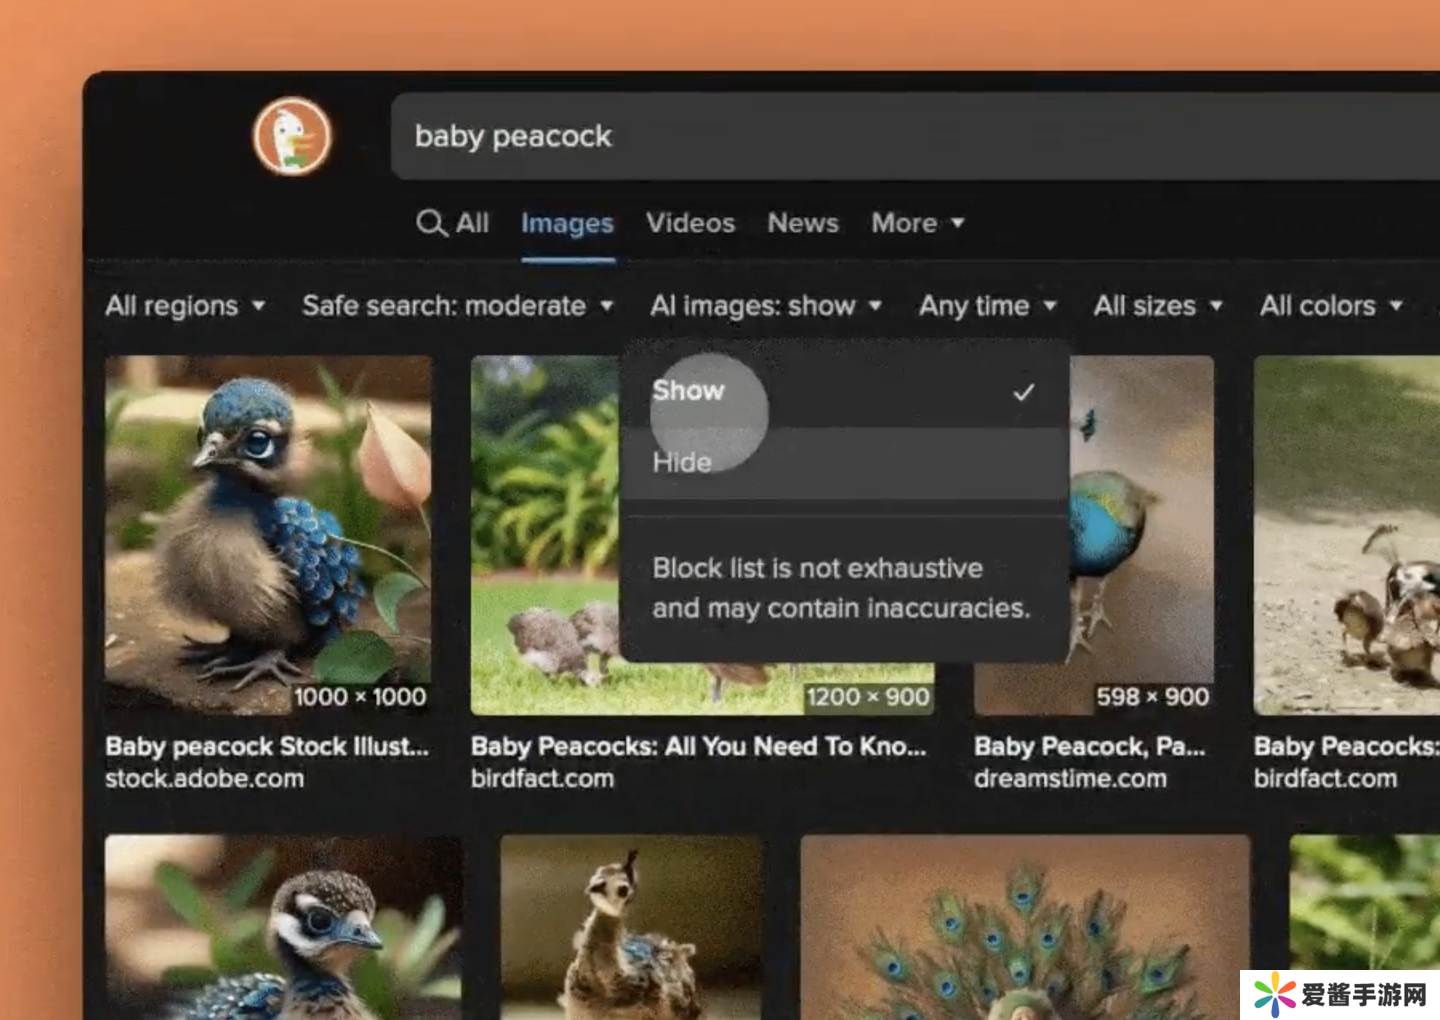Open the More tab menu

(x=916, y=223)
